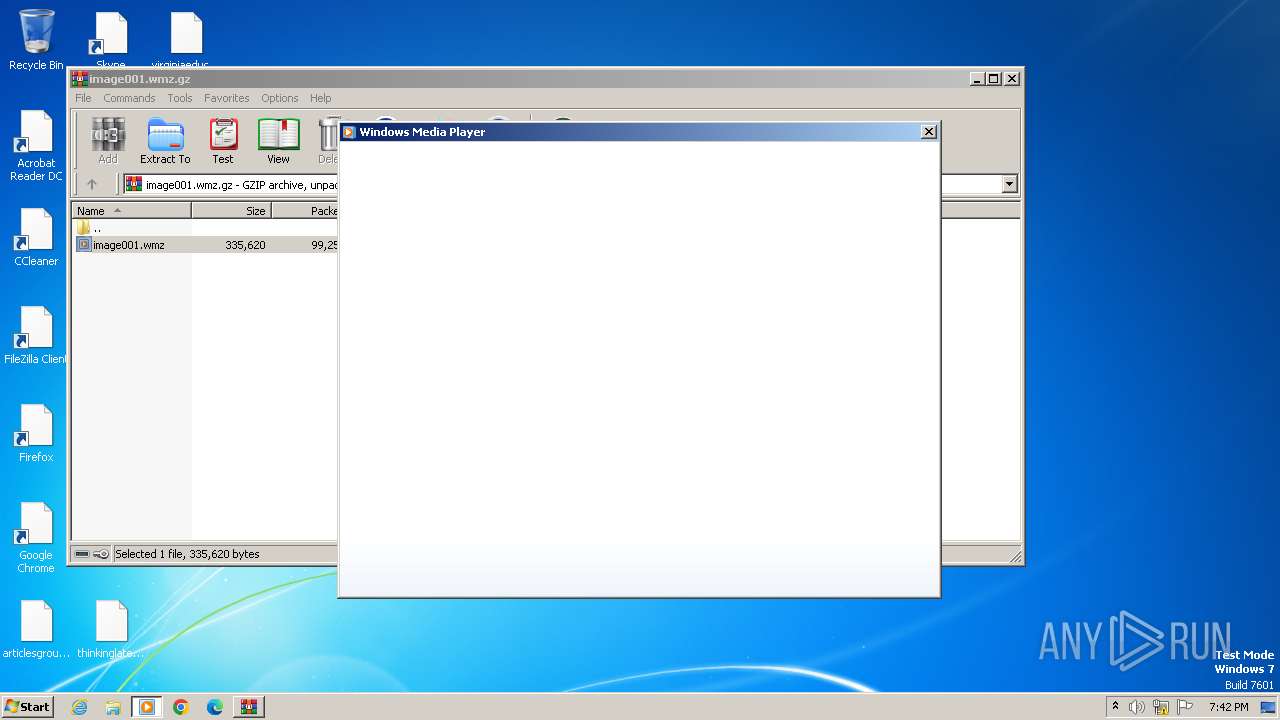Sort file list by Size column

click(x=231, y=211)
